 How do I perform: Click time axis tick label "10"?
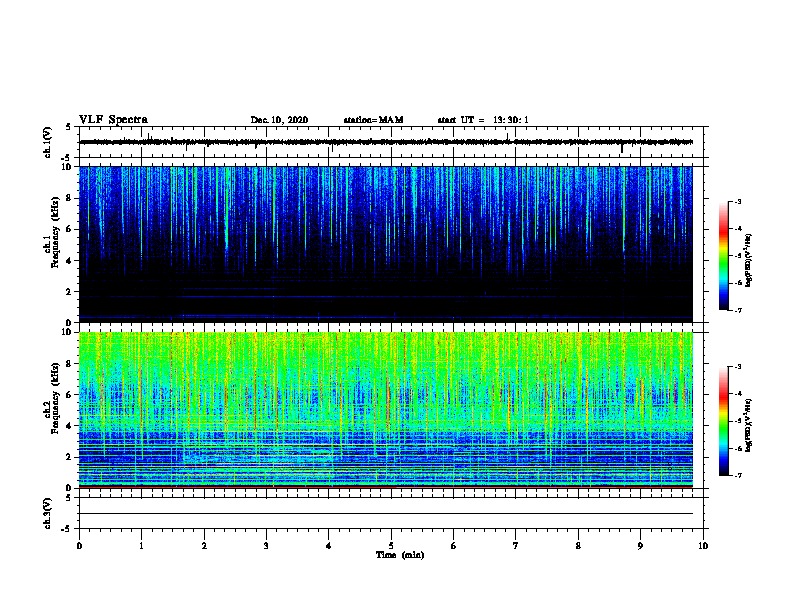[x=703, y=546]
